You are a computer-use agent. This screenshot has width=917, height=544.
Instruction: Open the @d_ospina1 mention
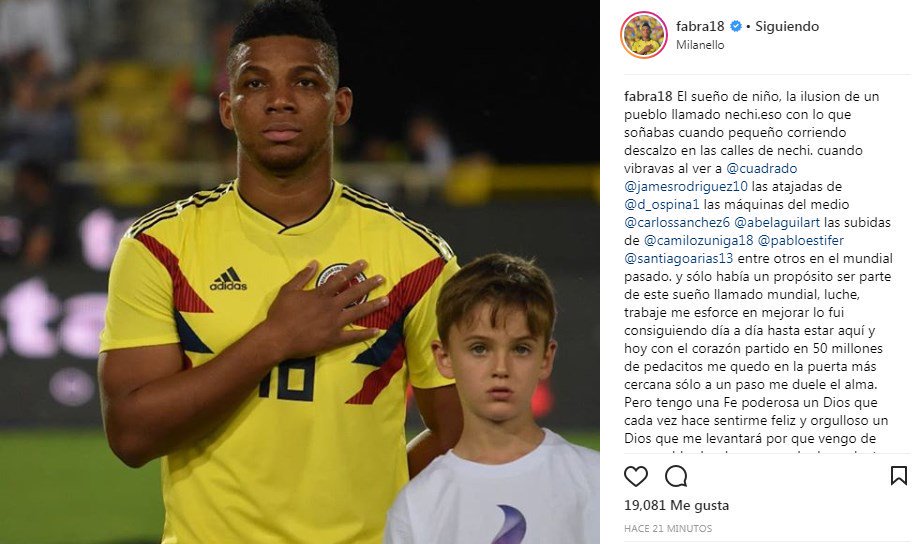661,205
